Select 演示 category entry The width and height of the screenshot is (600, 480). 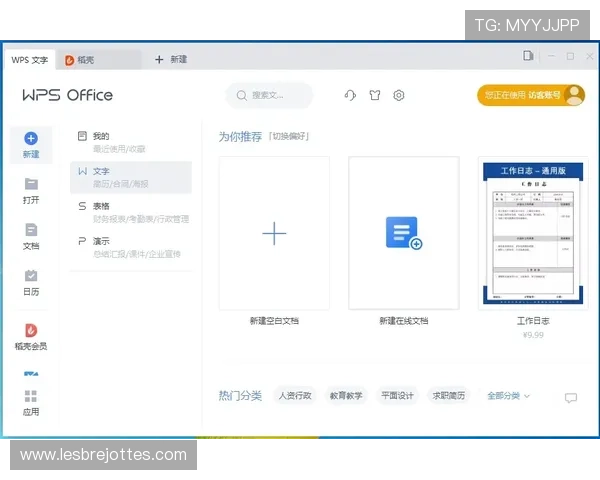(x=131, y=247)
